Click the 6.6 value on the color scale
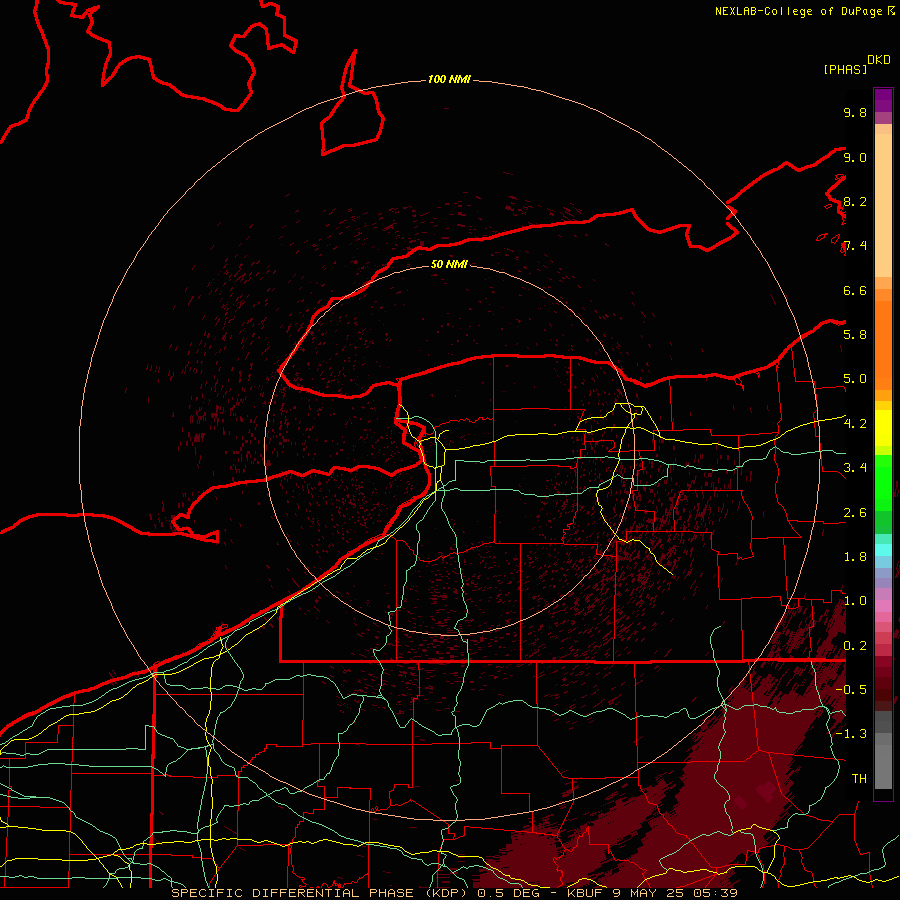This screenshot has width=900, height=900. click(x=855, y=290)
